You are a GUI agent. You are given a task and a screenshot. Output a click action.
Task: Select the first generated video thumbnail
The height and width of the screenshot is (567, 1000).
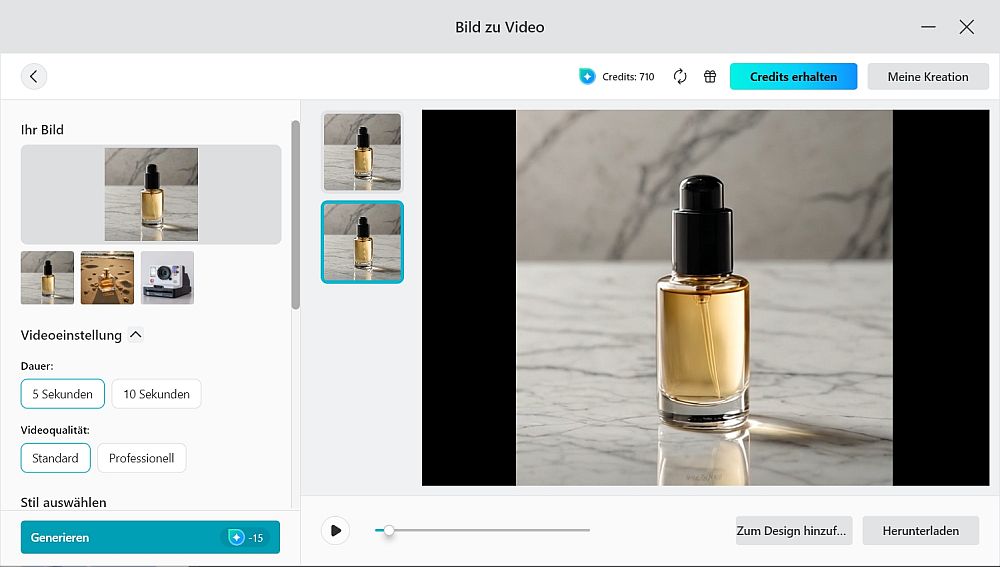[362, 152]
